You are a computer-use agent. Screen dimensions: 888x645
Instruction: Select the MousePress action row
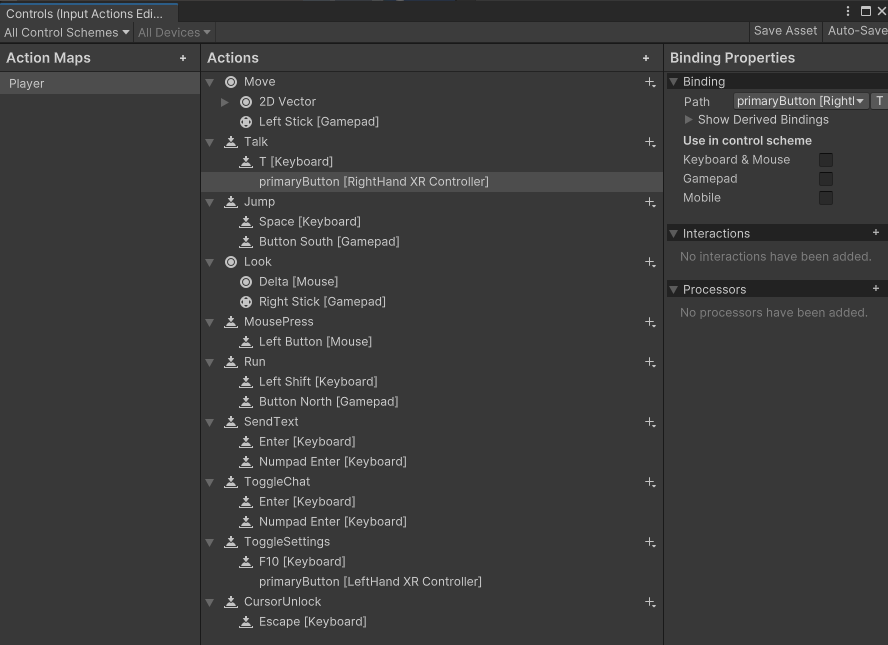tap(432, 322)
